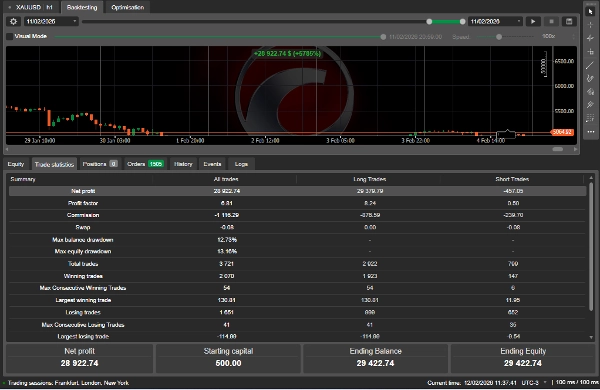Click the Ending Equity panel value
Screen dimensions: 600x390
tap(523, 363)
